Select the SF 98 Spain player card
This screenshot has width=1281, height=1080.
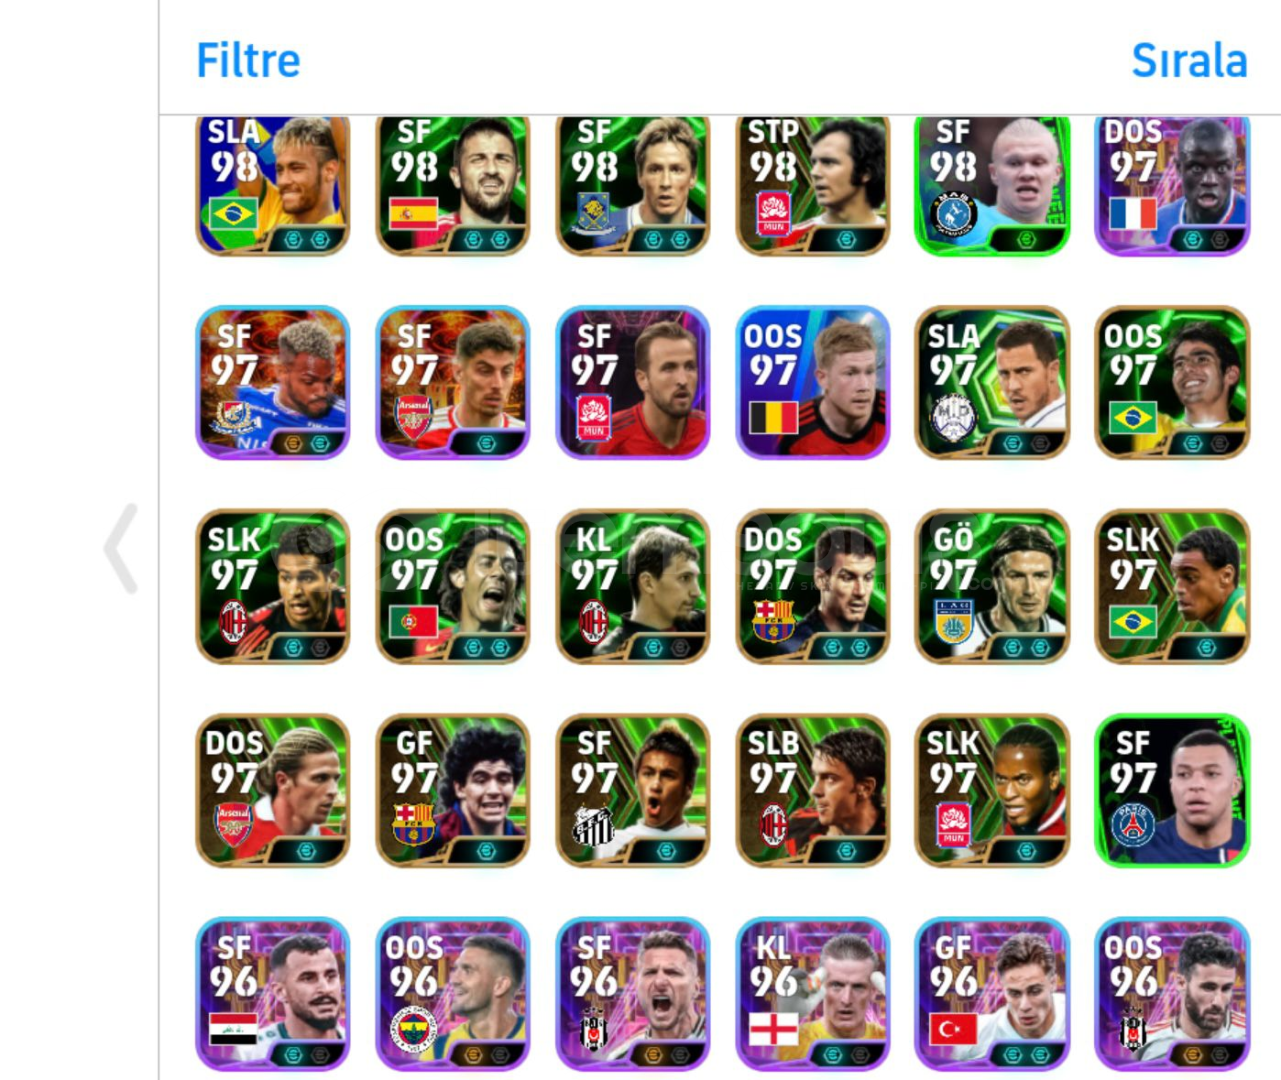coord(453,185)
